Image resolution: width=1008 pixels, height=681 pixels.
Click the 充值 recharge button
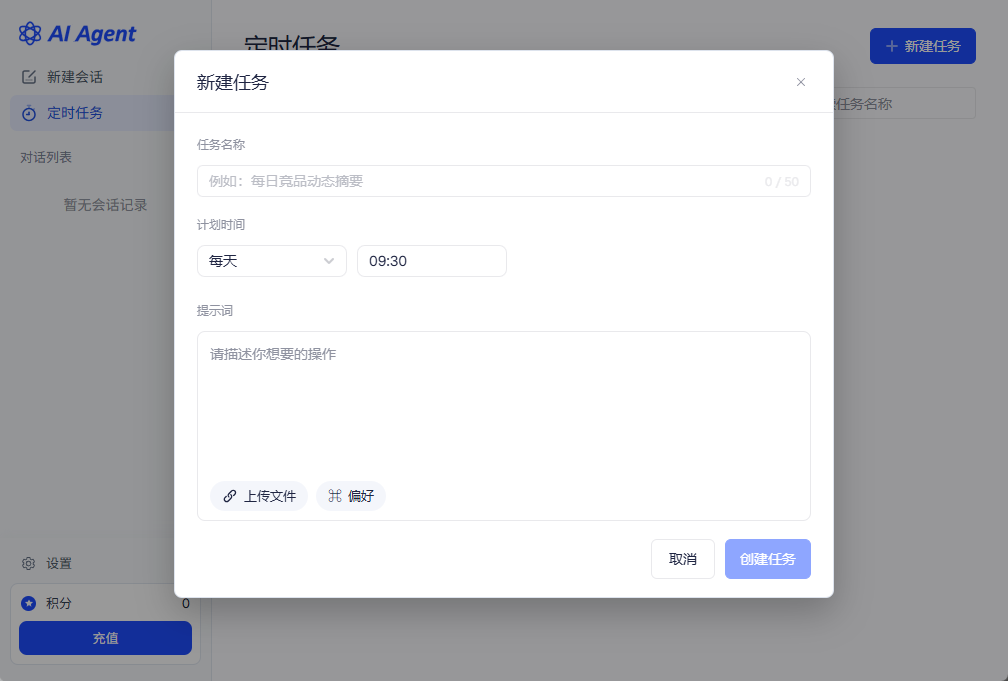pos(105,638)
